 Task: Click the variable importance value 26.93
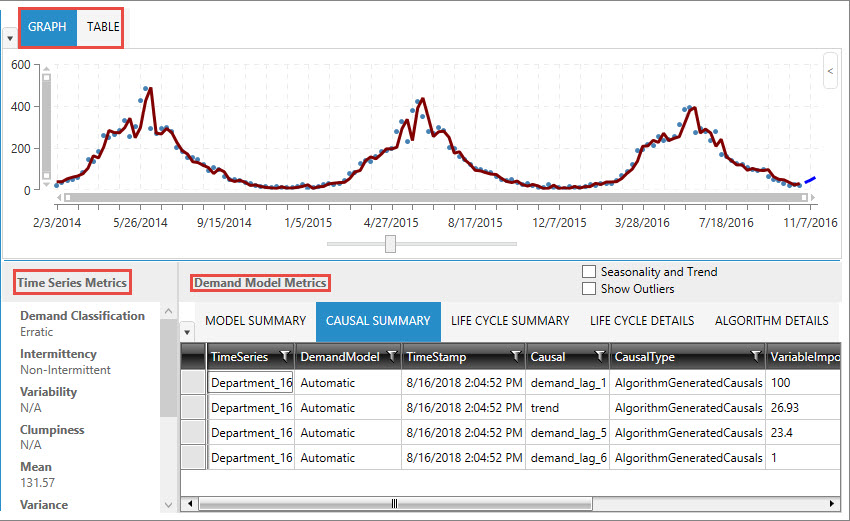(x=785, y=408)
